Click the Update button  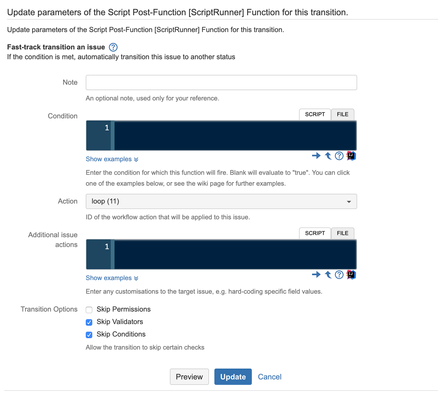[233, 377]
